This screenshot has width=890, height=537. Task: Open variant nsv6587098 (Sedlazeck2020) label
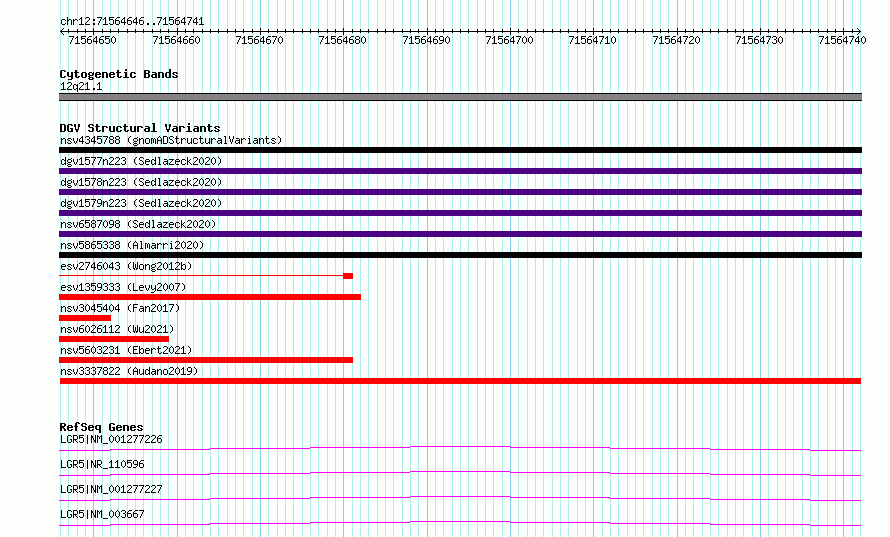(138, 224)
